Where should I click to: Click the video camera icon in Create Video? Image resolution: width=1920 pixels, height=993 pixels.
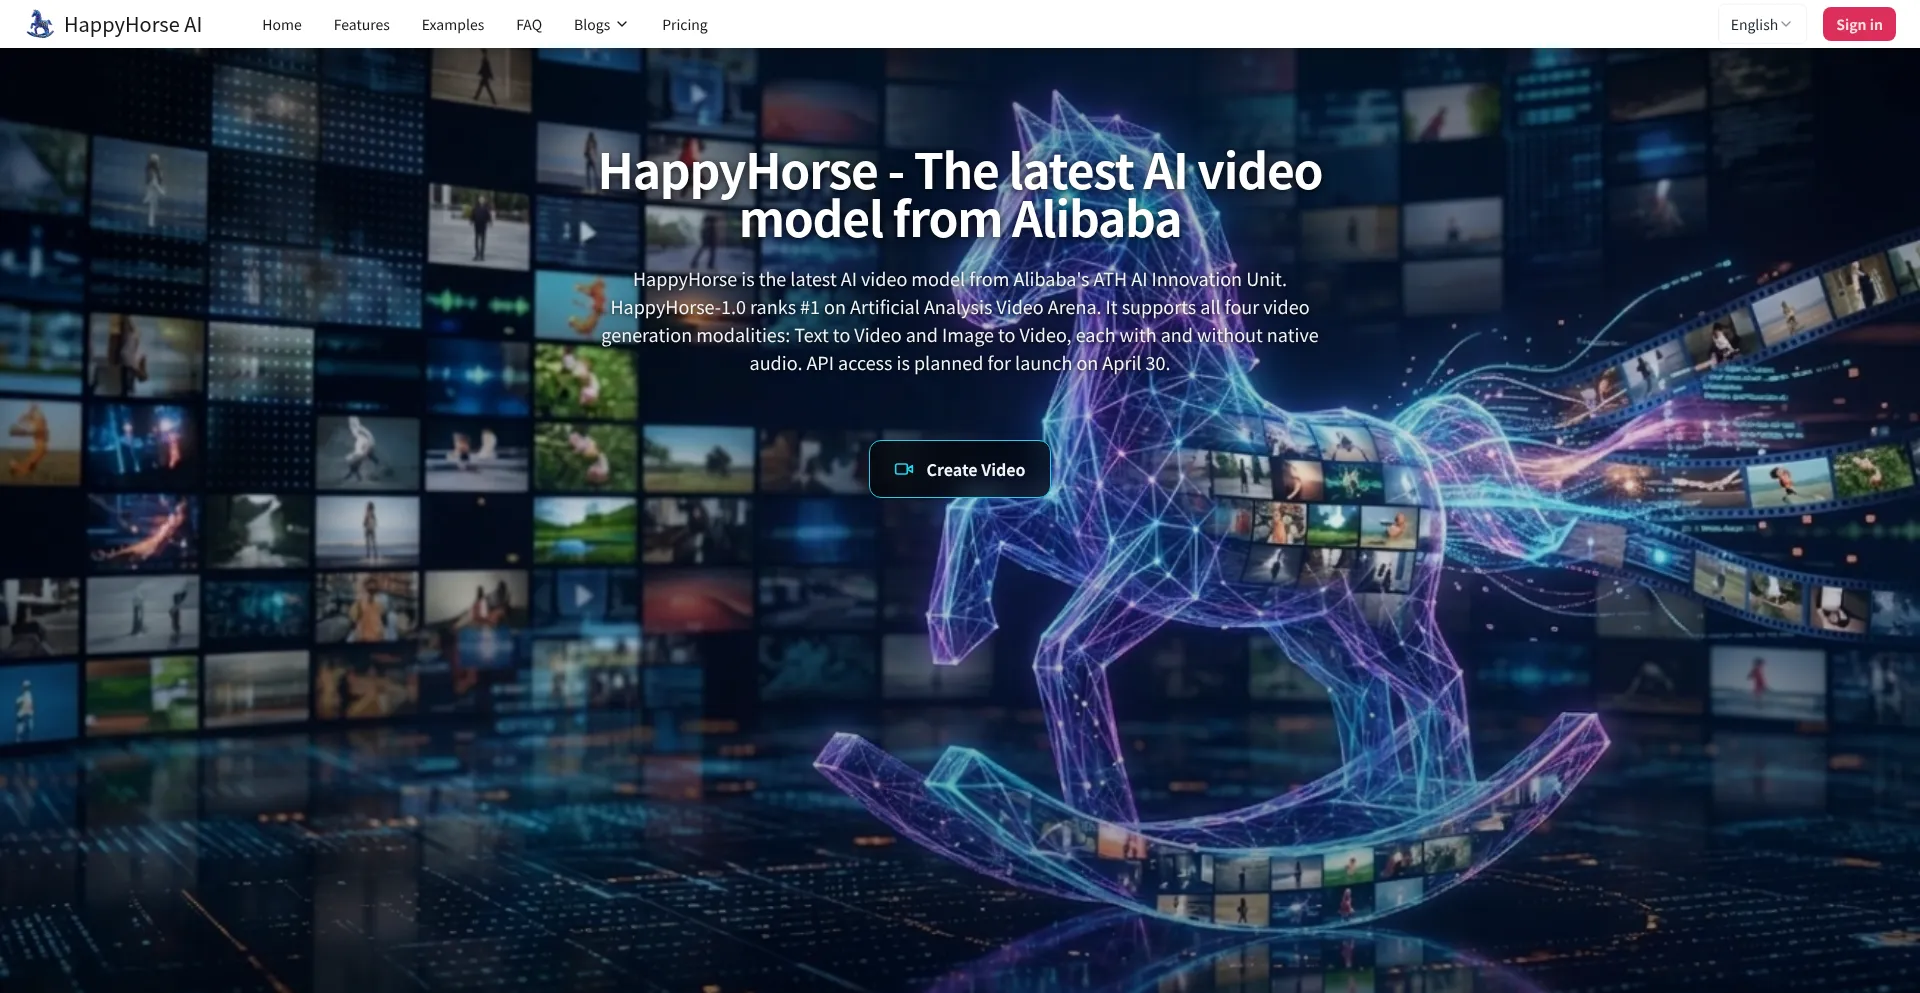[904, 469]
